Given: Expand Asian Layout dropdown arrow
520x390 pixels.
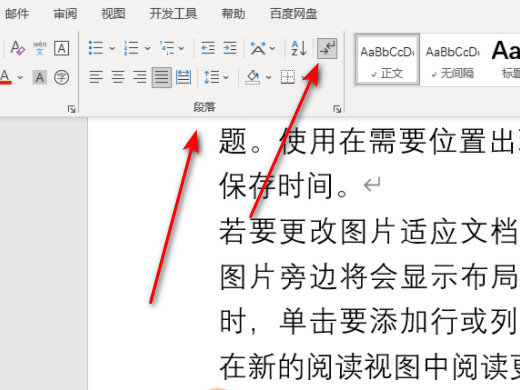Looking at the screenshot, I should (x=272, y=49).
